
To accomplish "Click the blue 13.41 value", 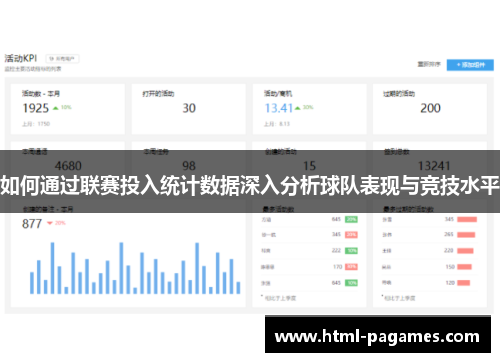I will tap(279, 108).
